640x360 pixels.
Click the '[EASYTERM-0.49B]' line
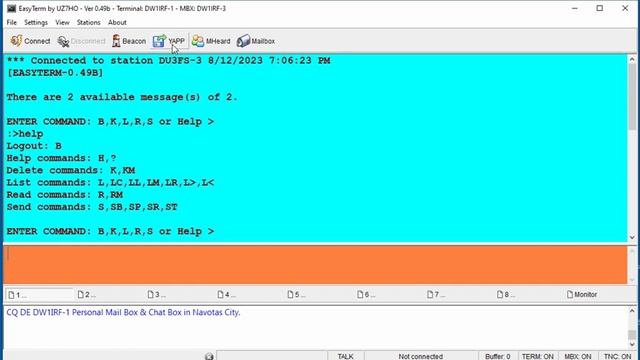(55, 73)
